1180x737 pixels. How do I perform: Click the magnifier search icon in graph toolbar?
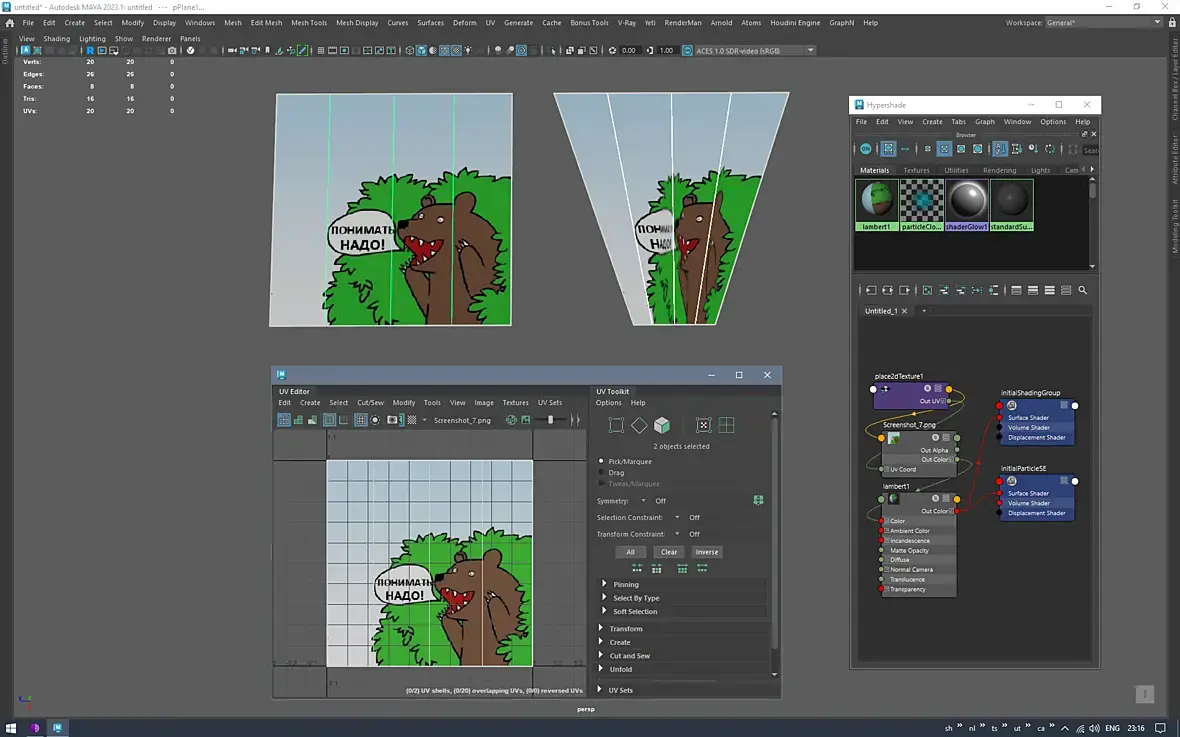tap(1082, 290)
